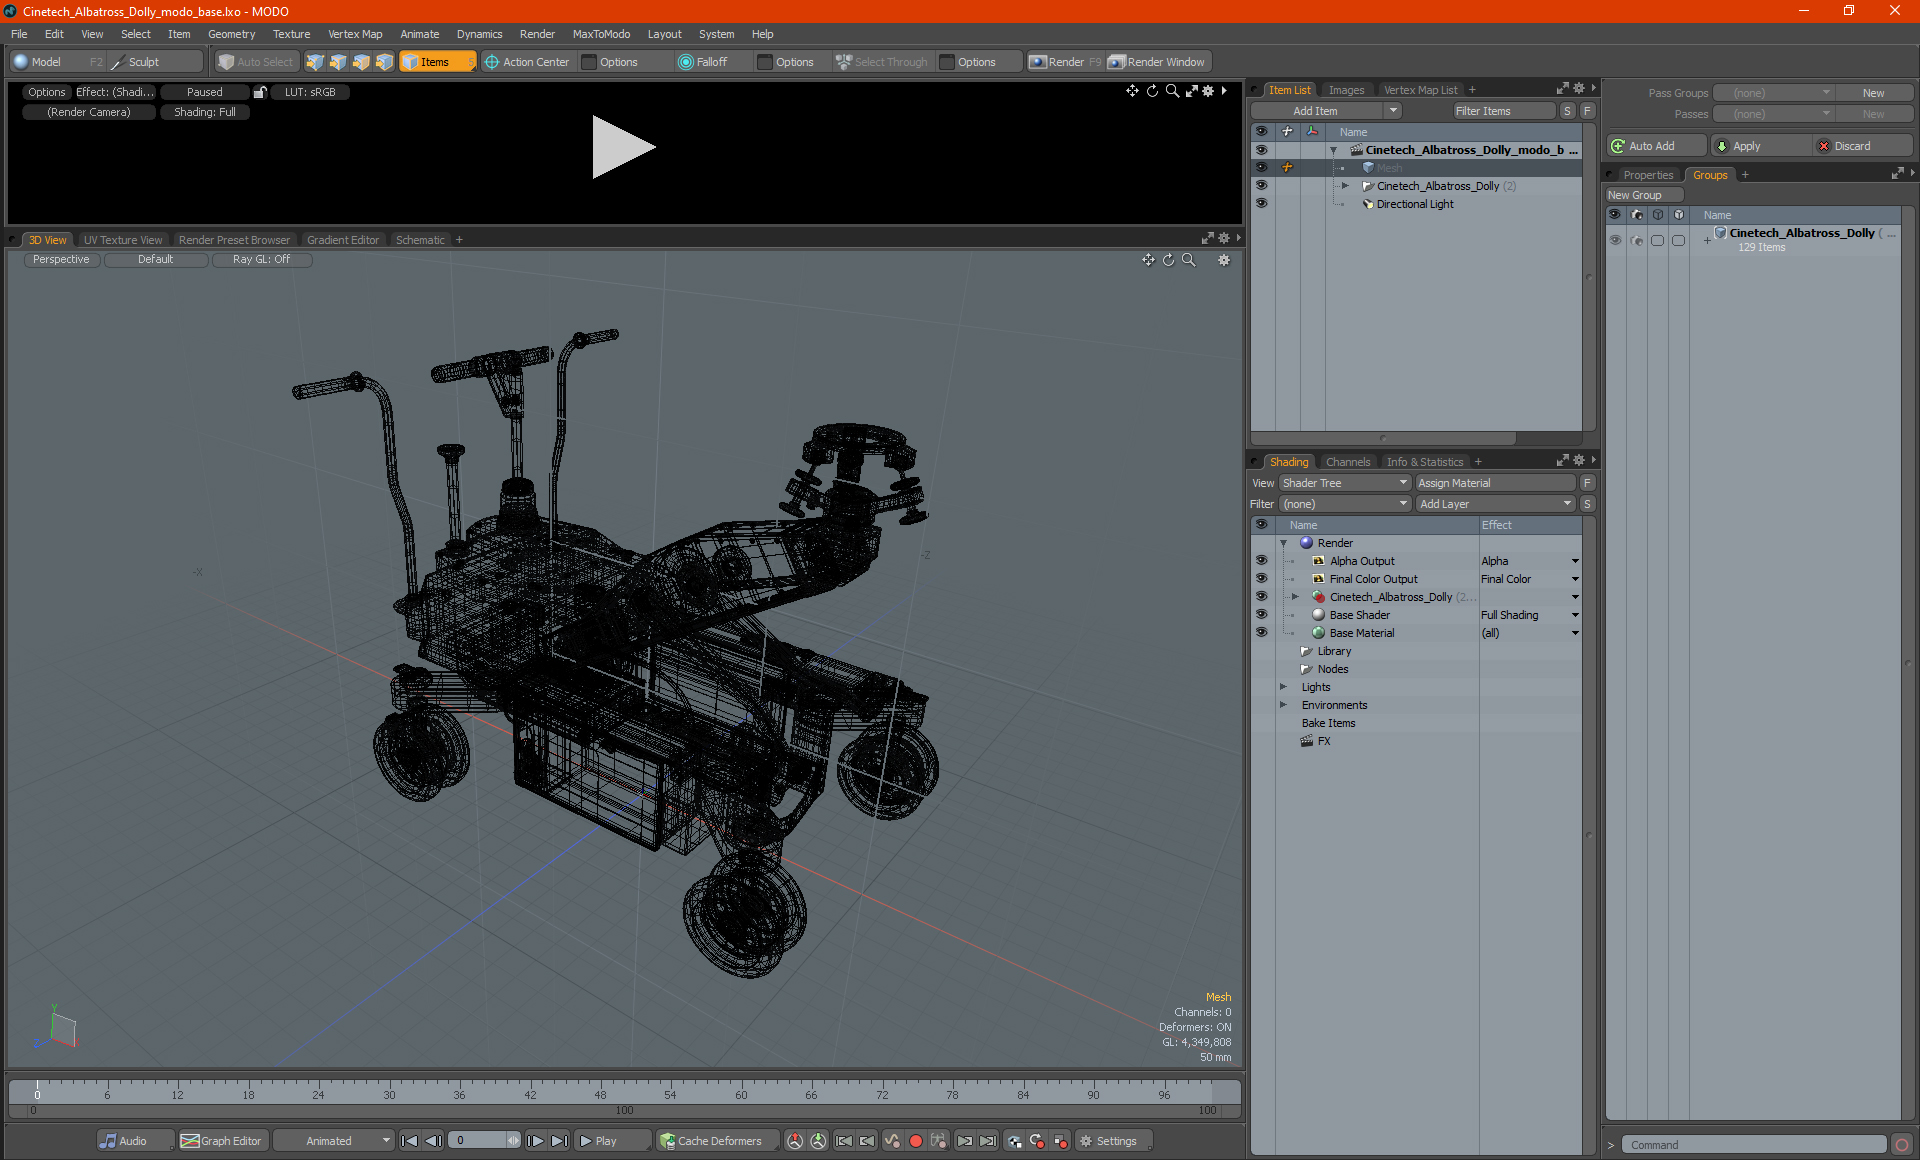Viewport: 1920px width, 1160px height.
Task: Click the Apply button
Action: [1761, 146]
